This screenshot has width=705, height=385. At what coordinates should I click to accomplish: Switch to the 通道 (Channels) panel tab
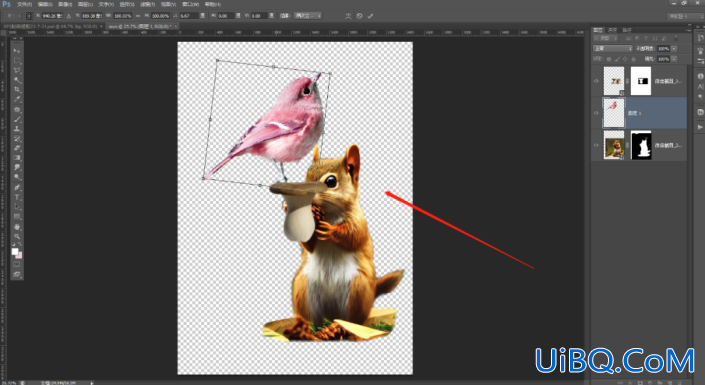[612, 30]
